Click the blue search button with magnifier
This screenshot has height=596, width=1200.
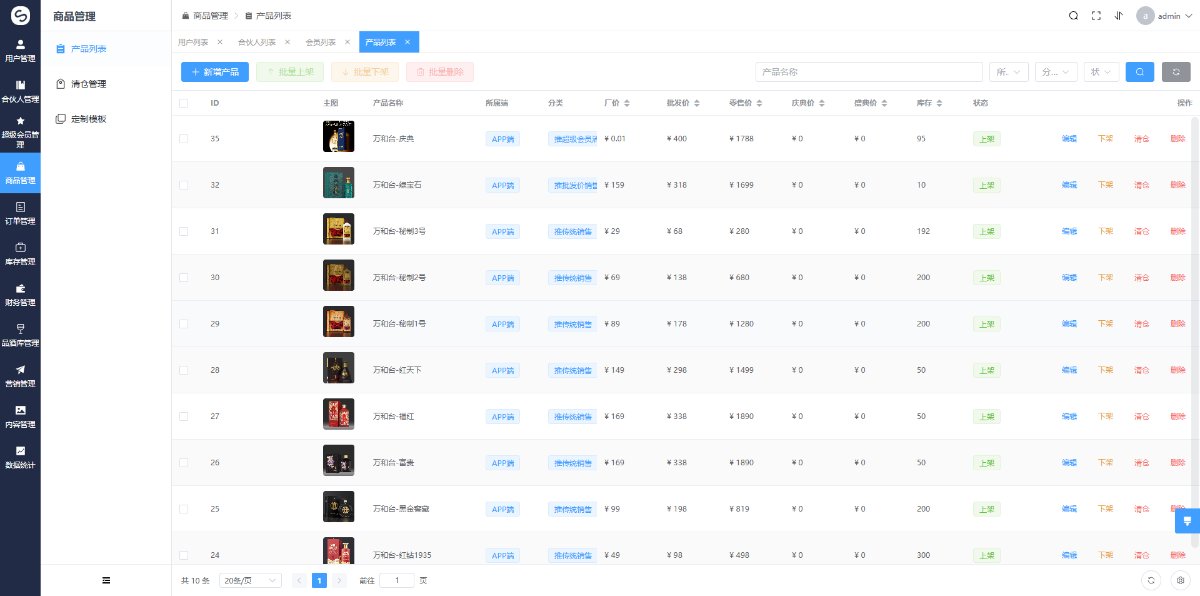click(x=1139, y=72)
